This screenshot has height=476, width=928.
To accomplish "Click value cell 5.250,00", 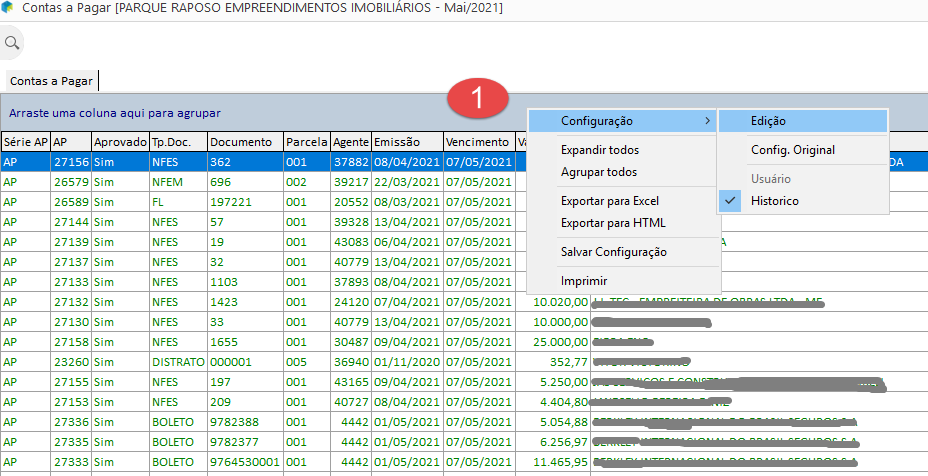I will click(x=553, y=382).
